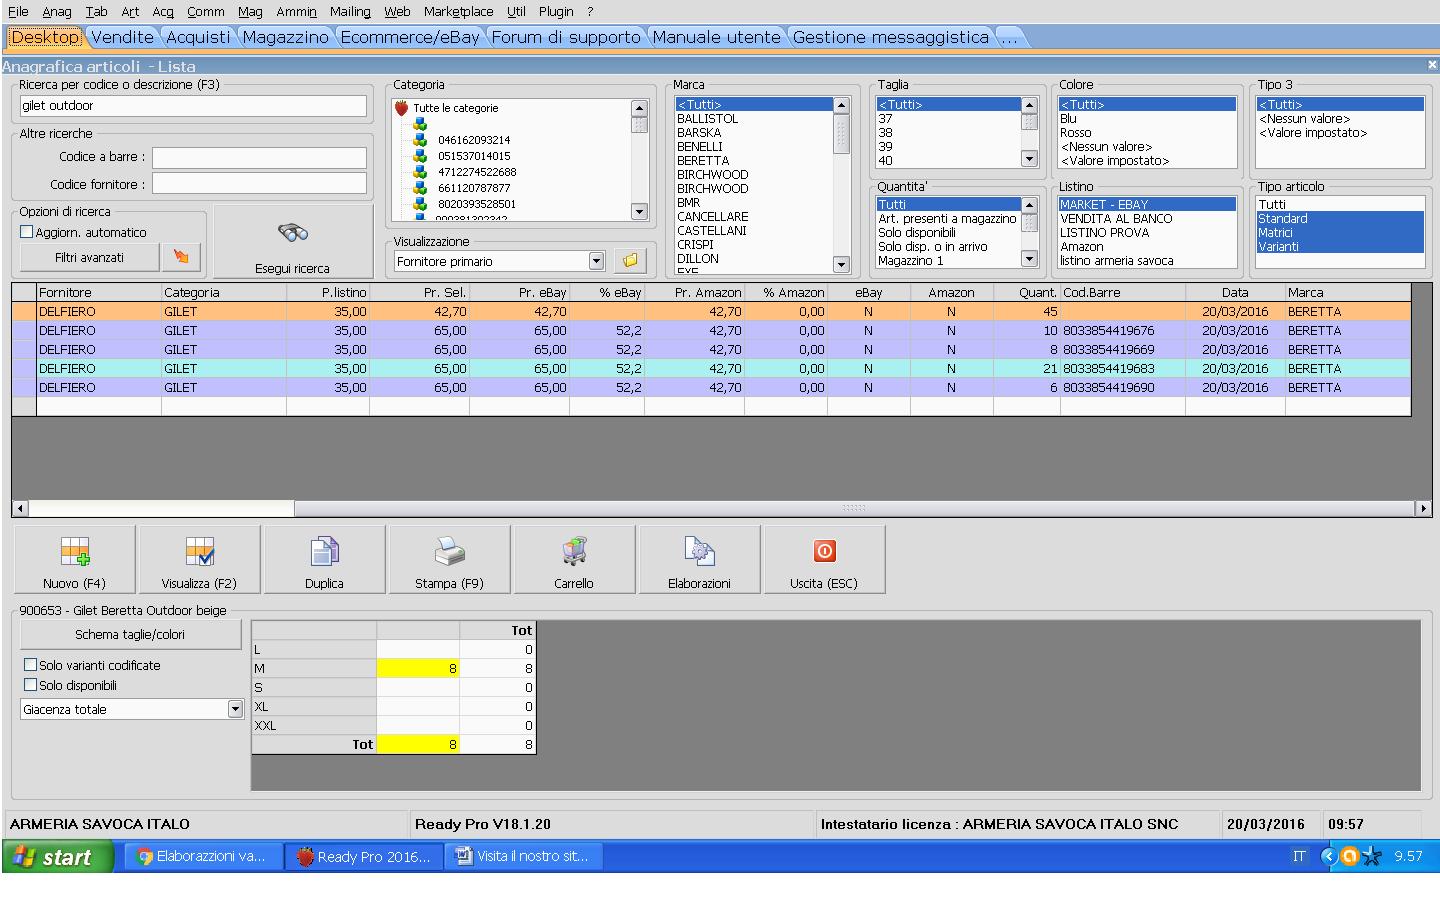Sort by the Pr. eBay column header
The width and height of the screenshot is (1440, 900).
coord(519,293)
